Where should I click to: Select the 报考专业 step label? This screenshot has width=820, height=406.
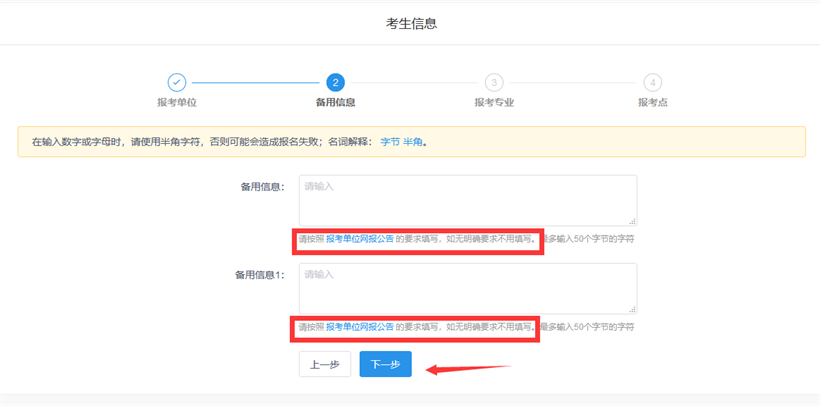494,102
